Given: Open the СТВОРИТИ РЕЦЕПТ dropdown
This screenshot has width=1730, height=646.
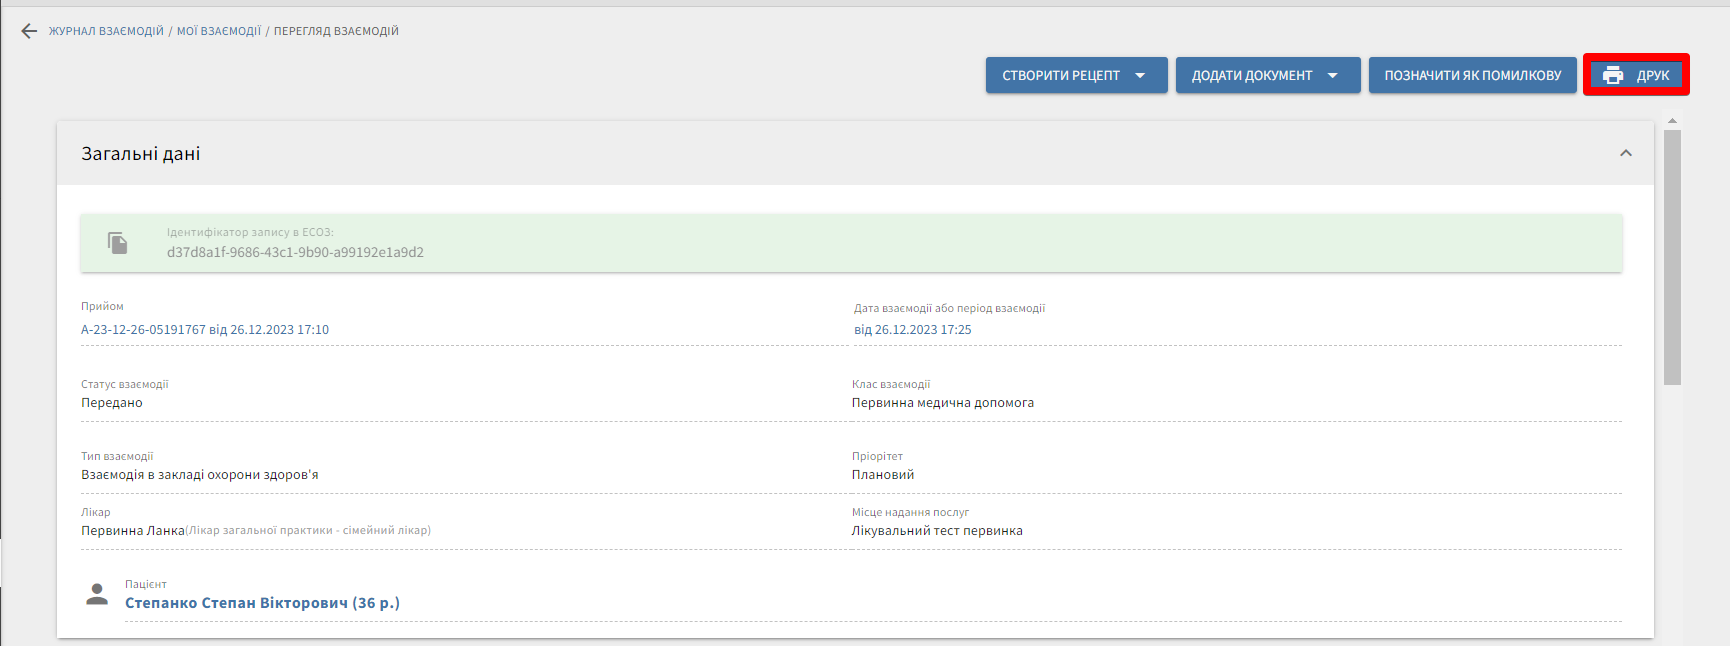Looking at the screenshot, I should (1076, 75).
